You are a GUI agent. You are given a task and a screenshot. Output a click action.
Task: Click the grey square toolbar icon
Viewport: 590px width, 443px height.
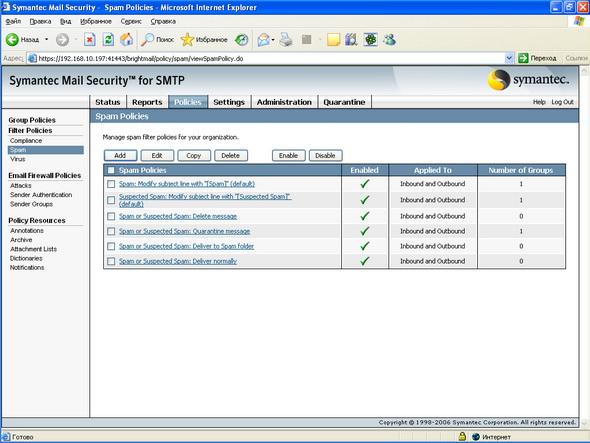(307, 40)
